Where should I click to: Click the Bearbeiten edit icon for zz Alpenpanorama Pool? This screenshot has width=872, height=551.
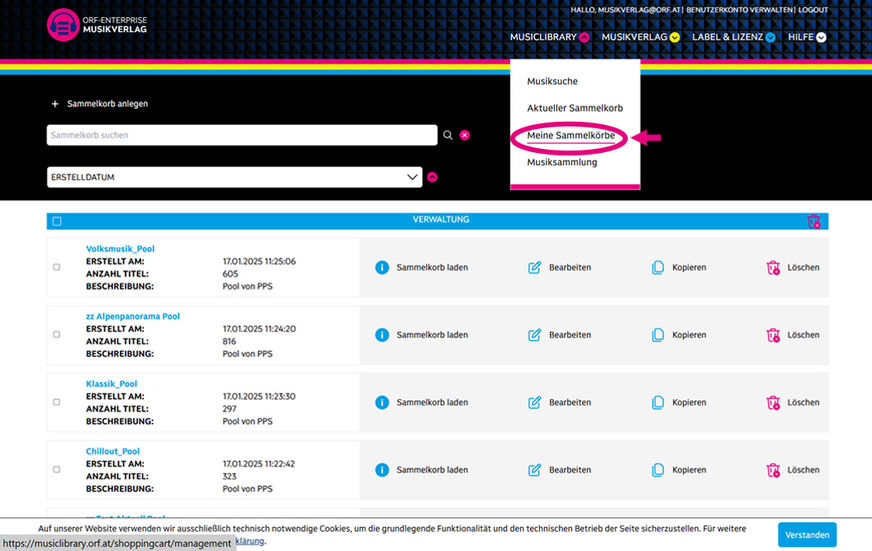point(534,335)
